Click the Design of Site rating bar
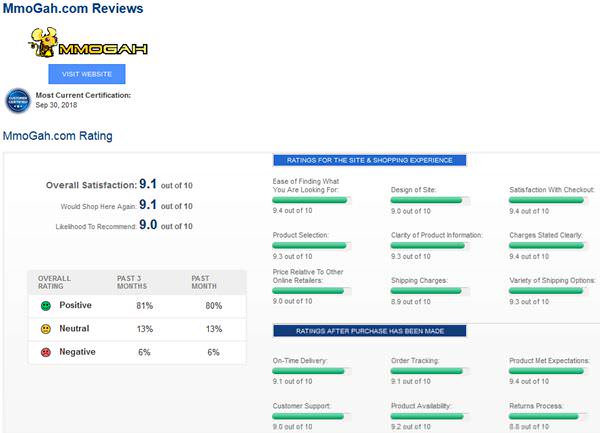The height and width of the screenshot is (433, 600). click(430, 200)
